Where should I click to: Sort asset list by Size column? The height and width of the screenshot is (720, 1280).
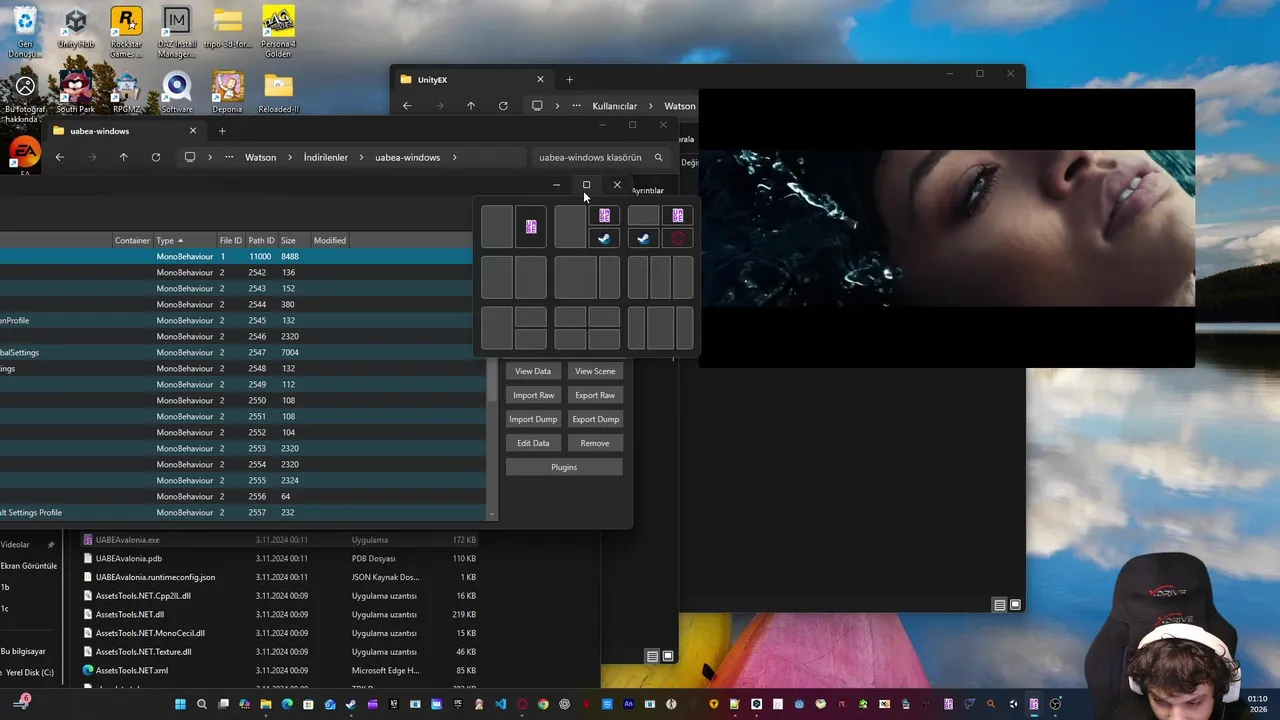pyautogui.click(x=288, y=240)
